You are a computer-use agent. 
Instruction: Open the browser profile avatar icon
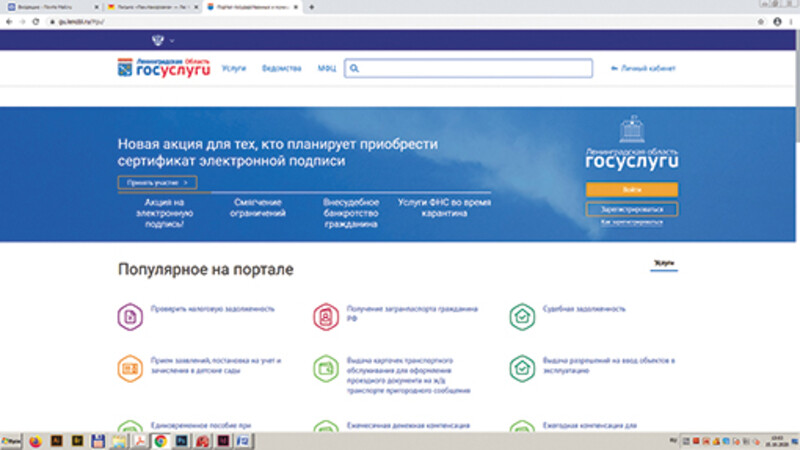tap(777, 21)
